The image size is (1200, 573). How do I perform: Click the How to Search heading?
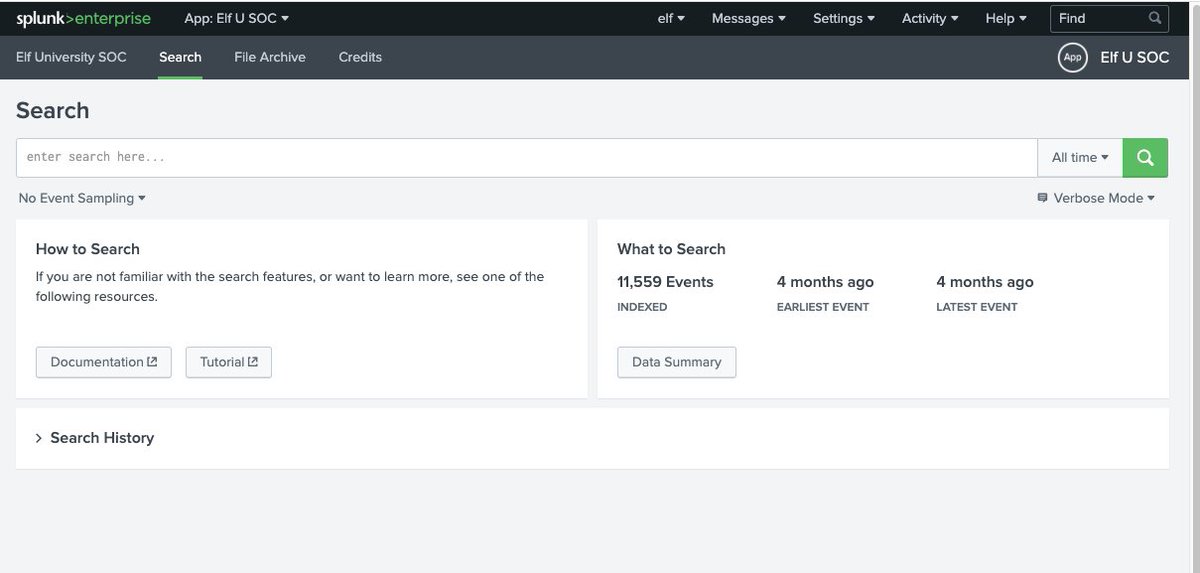(x=88, y=249)
